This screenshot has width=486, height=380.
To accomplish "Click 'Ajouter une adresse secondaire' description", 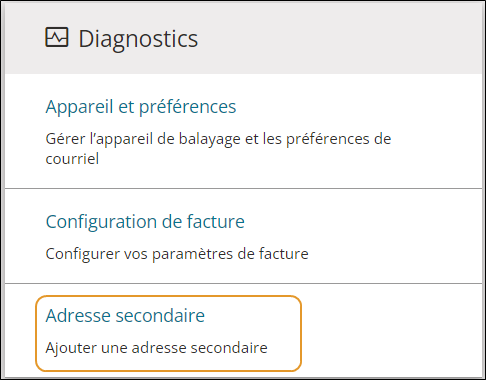I will pos(156,348).
